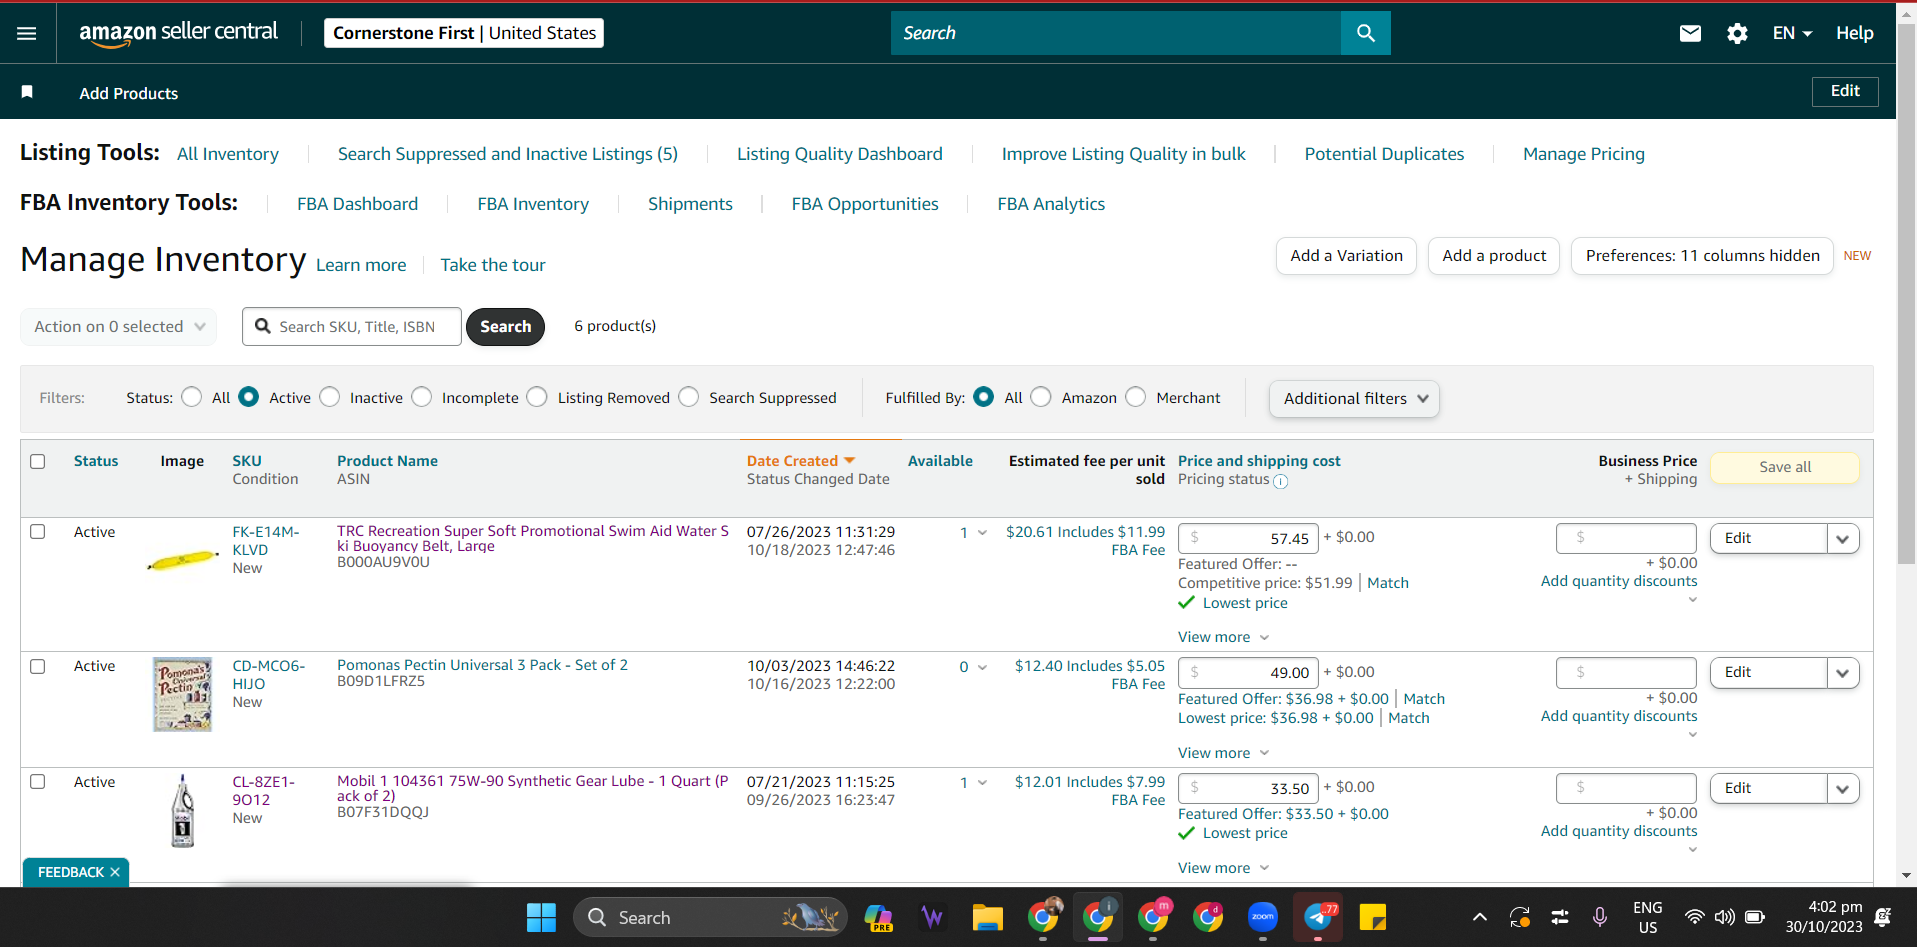Click the Pricing status info icon
This screenshot has width=1917, height=947.
pos(1281,481)
